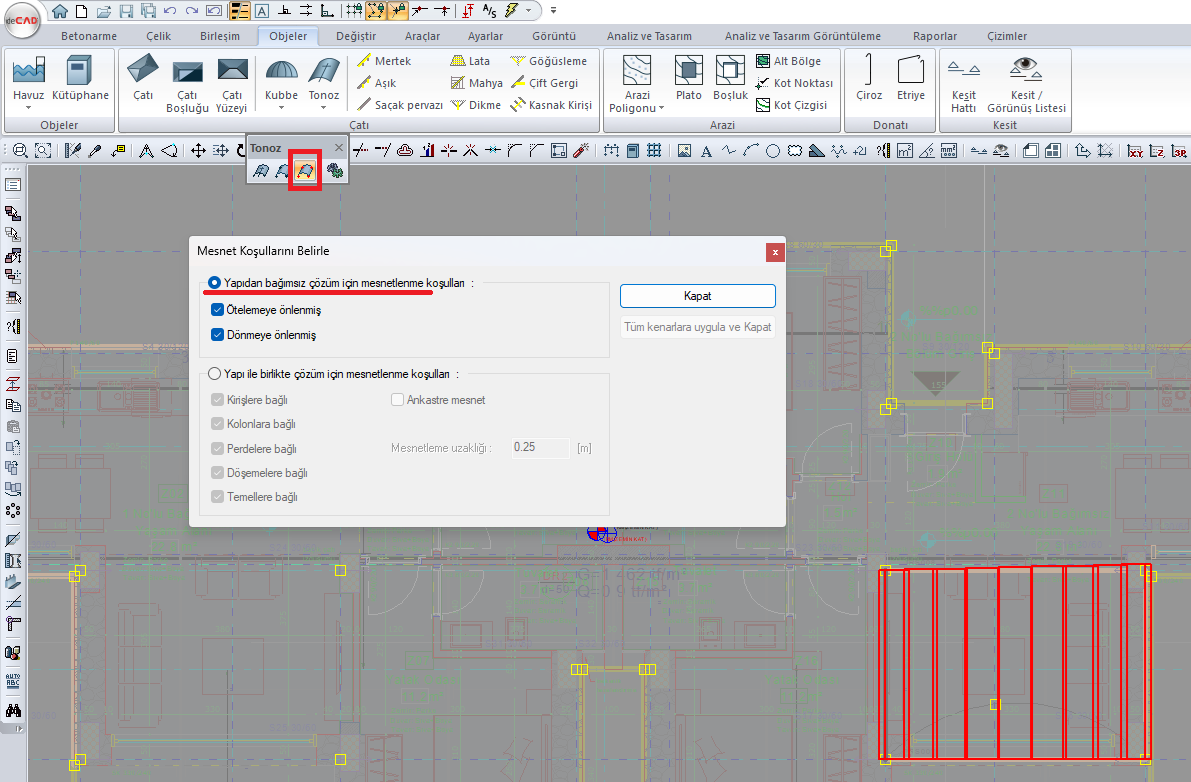Click the Tonoz settings gear icon
This screenshot has width=1191, height=782.
[x=334, y=171]
